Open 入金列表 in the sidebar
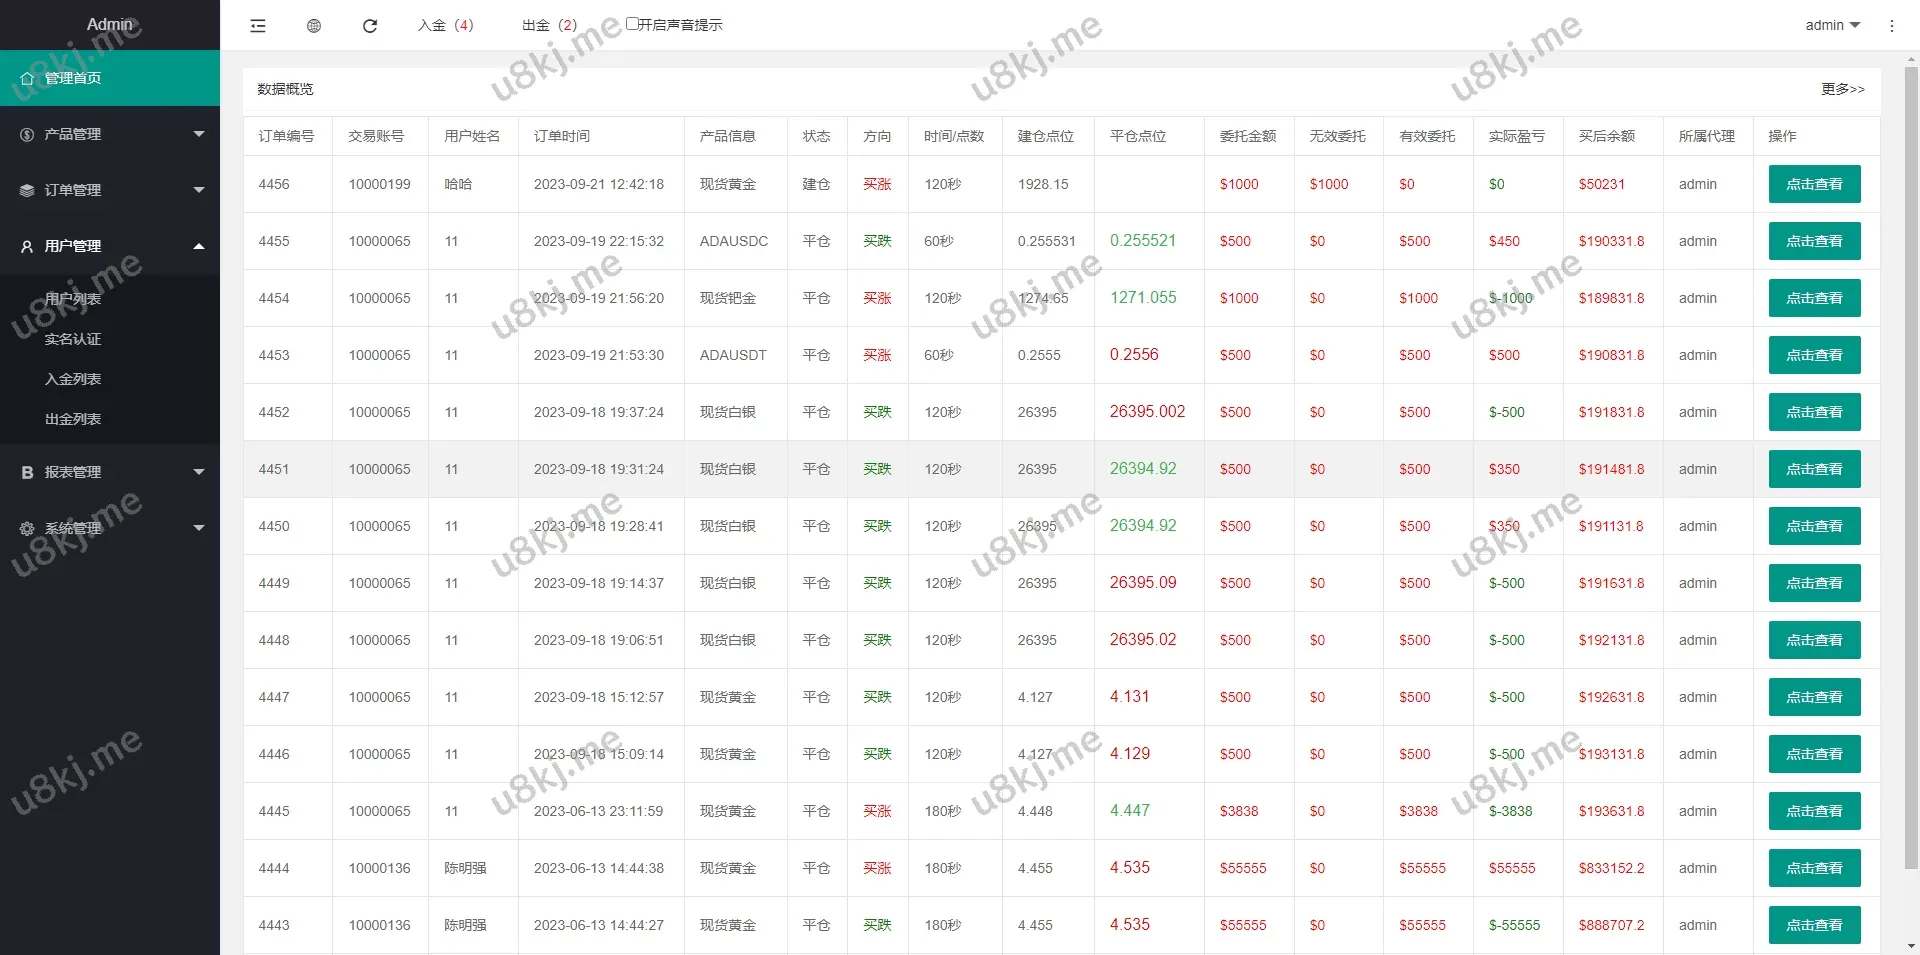 click(73, 379)
